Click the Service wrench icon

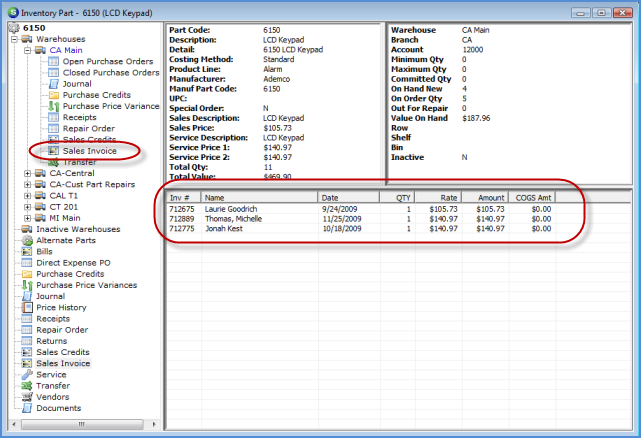coord(27,374)
